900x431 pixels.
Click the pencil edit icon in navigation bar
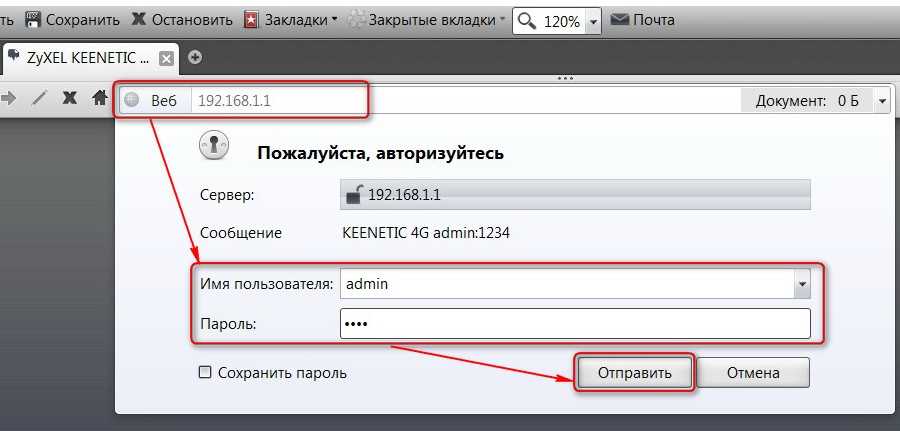point(39,99)
